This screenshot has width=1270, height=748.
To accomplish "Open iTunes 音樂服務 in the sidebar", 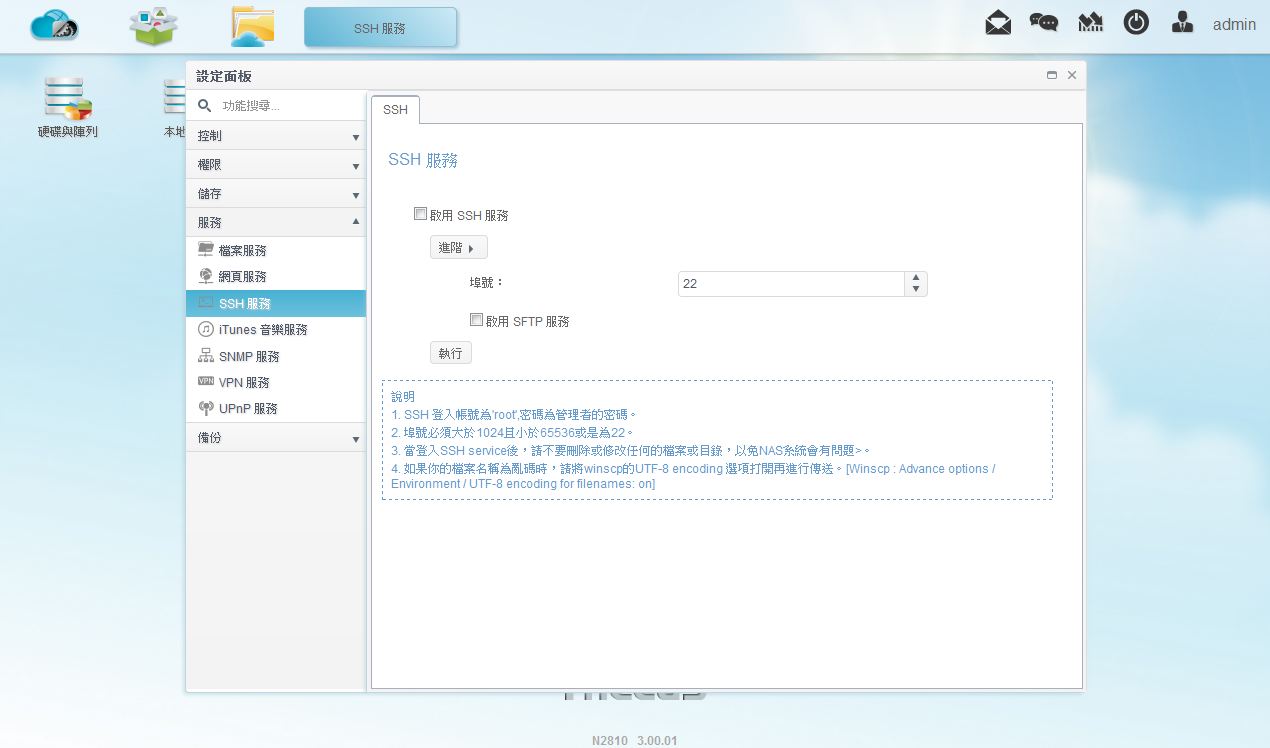I will [276, 329].
